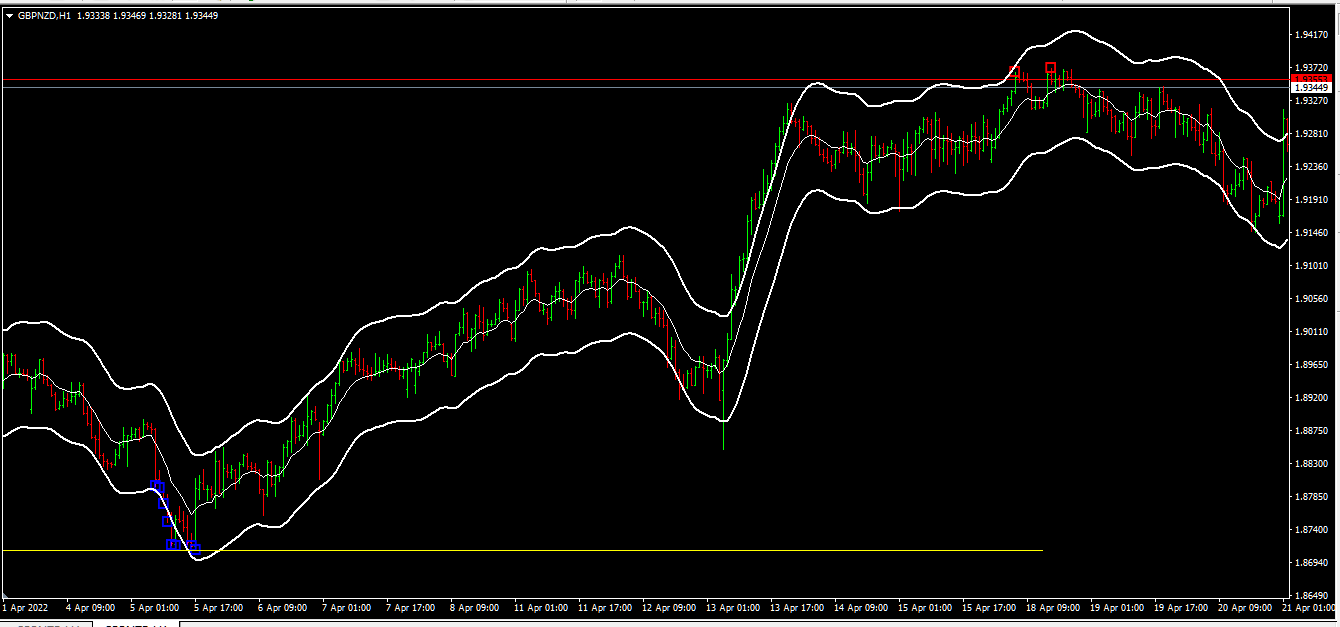Click time axis label 7 Apr 01:00
This screenshot has width=1340, height=627.
pos(347,607)
